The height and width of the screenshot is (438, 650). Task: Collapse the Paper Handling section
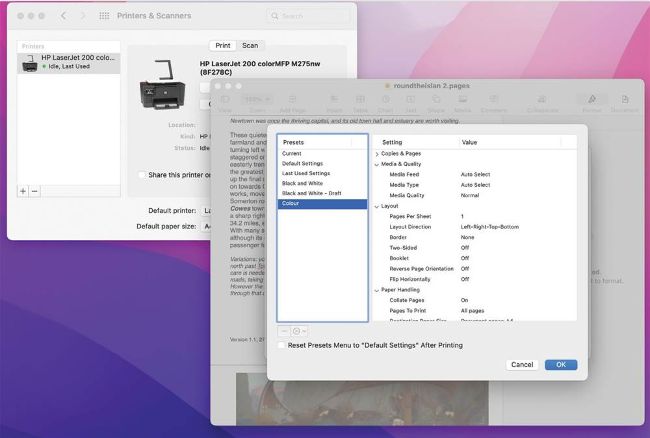point(377,289)
